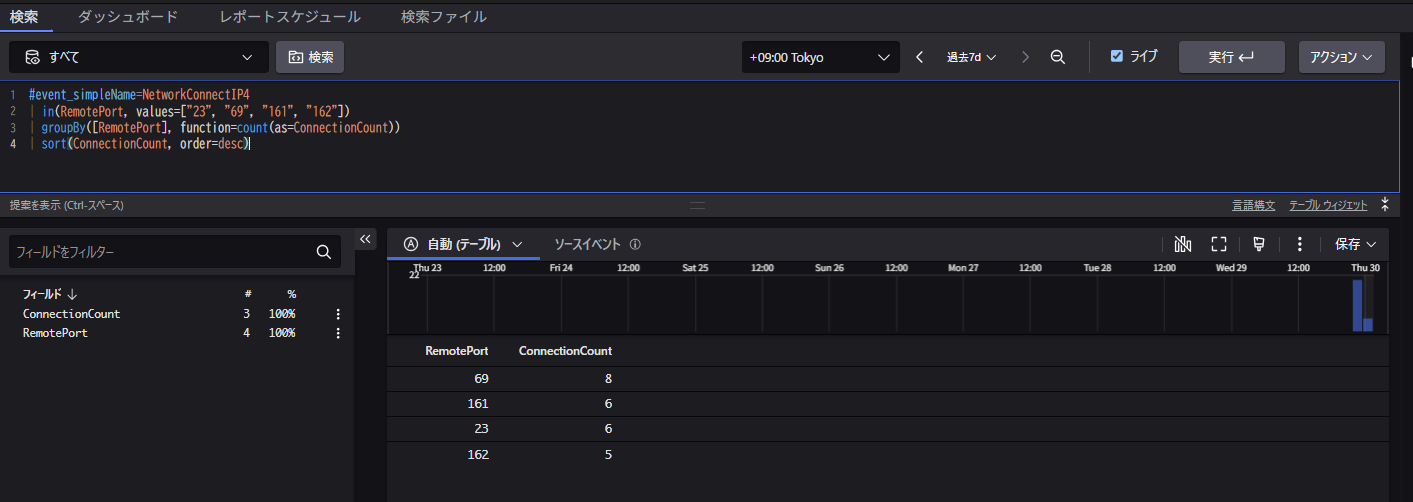
Task: Sort fields by フィールド header
Action: pyautogui.click(x=50, y=294)
